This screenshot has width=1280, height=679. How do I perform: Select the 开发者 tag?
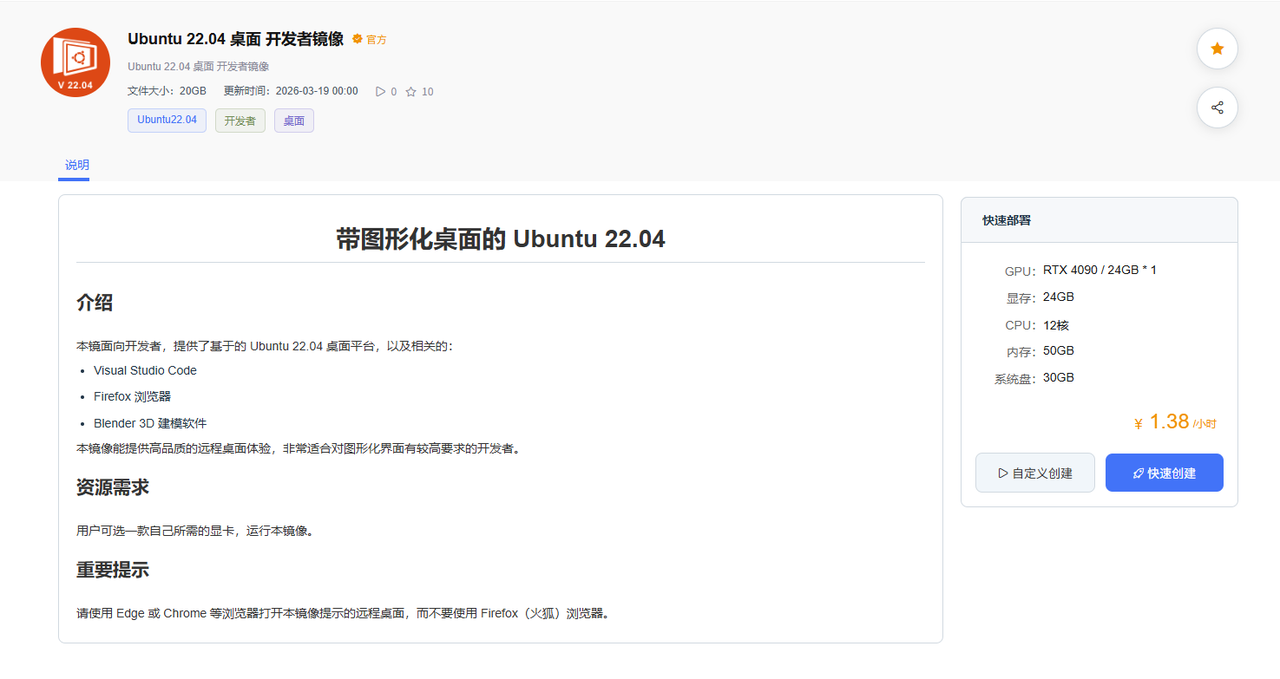click(240, 120)
